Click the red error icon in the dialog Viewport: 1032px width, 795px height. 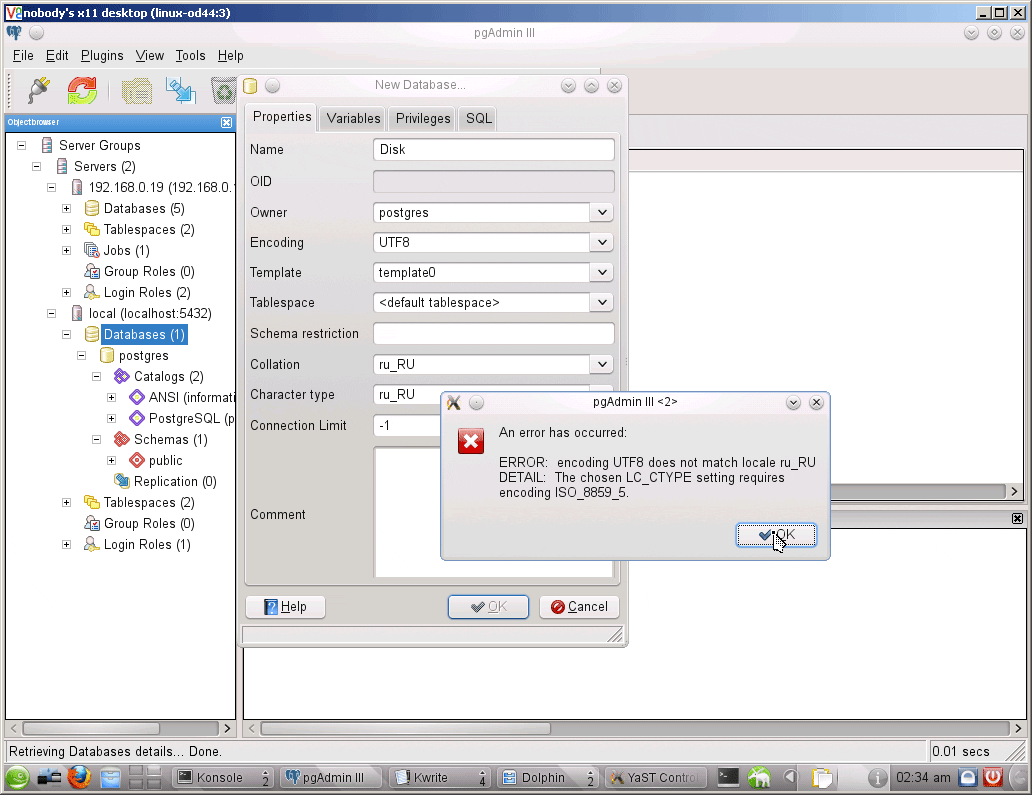coord(471,441)
